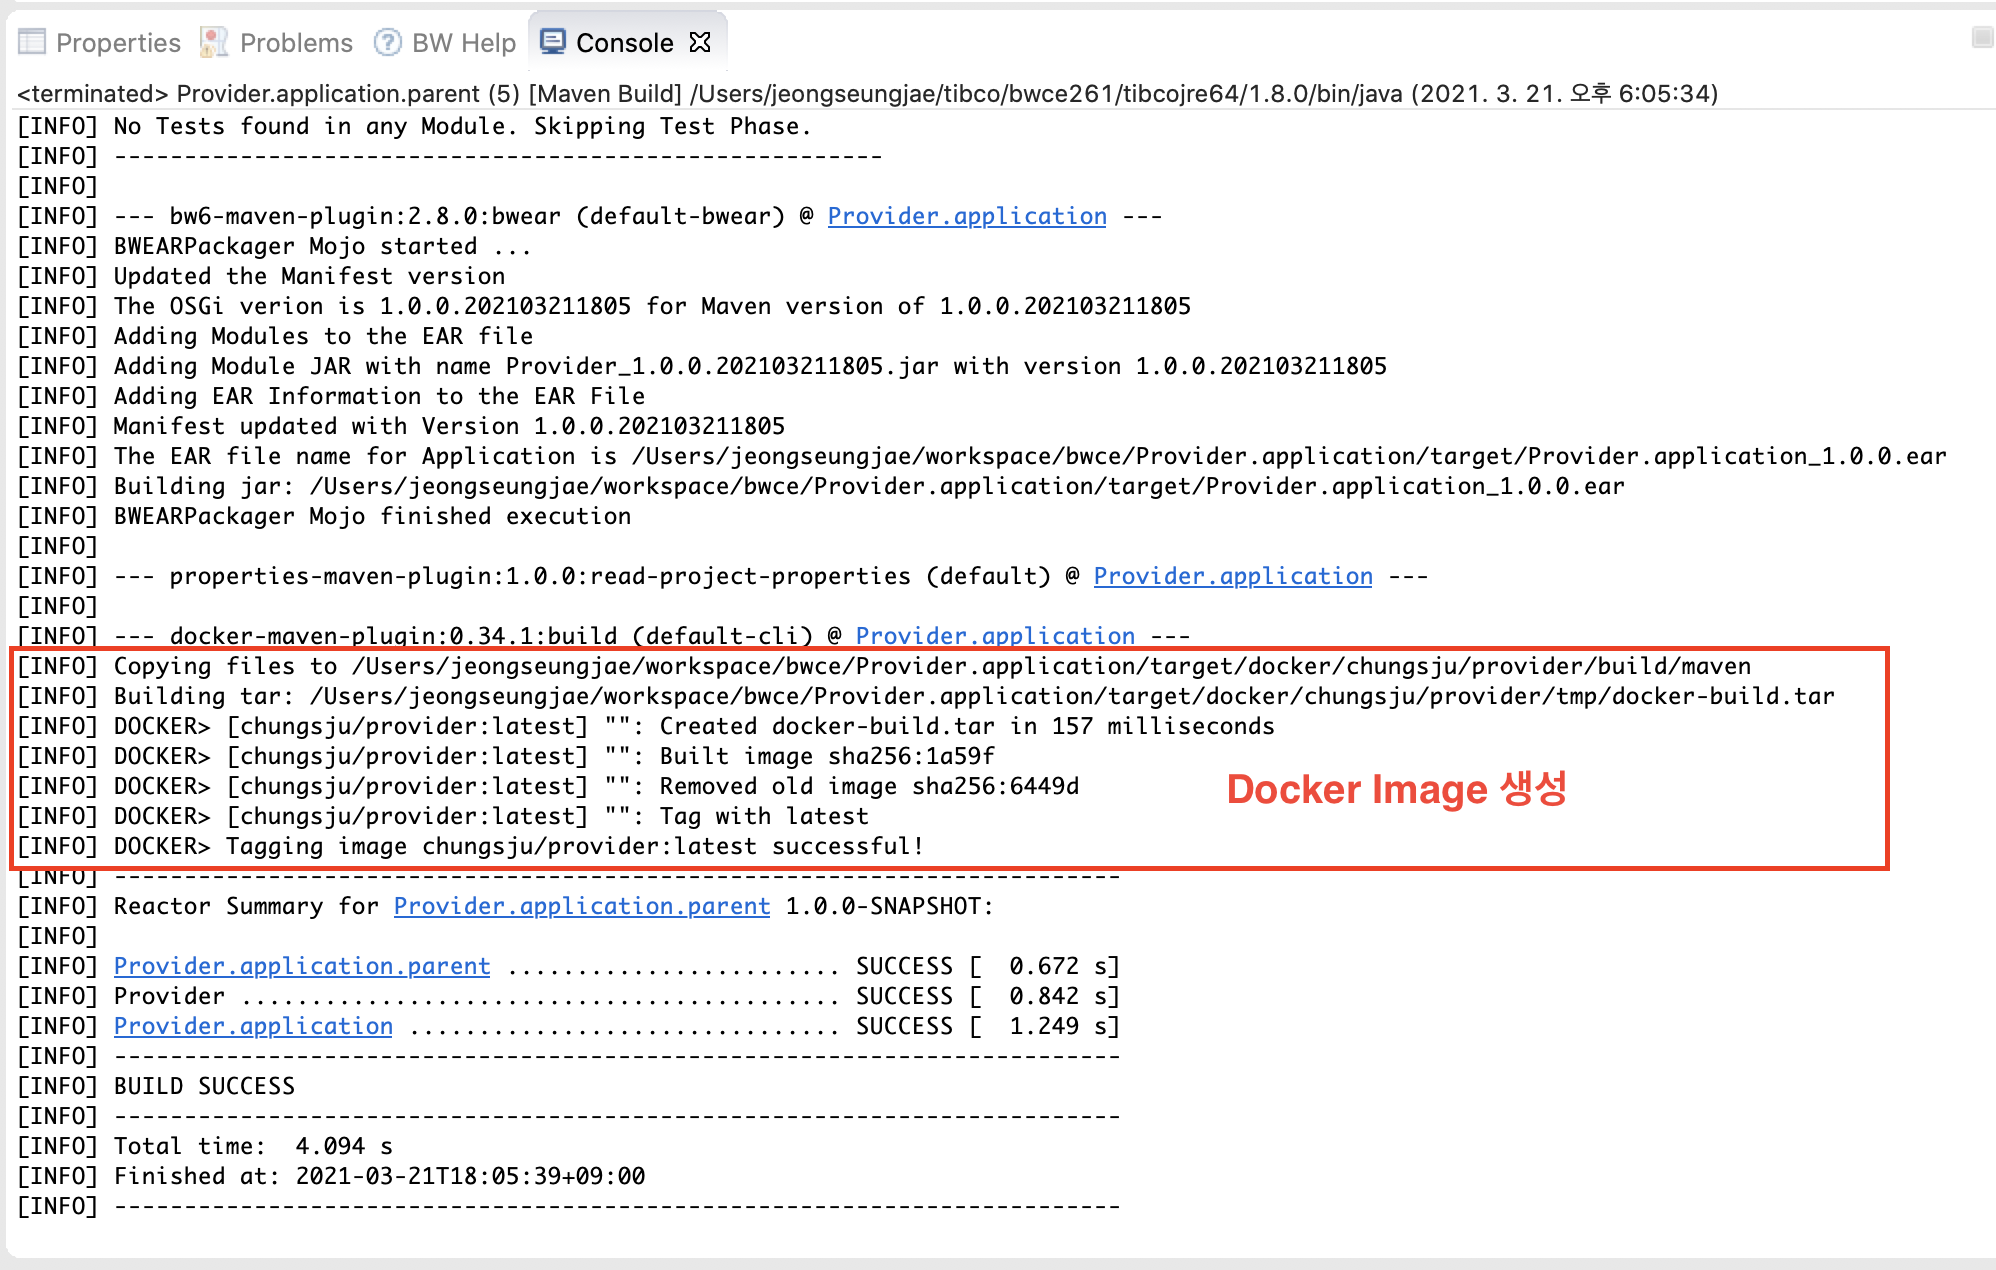Open the BW Help tab
The height and width of the screenshot is (1270, 1996).
coord(445,43)
